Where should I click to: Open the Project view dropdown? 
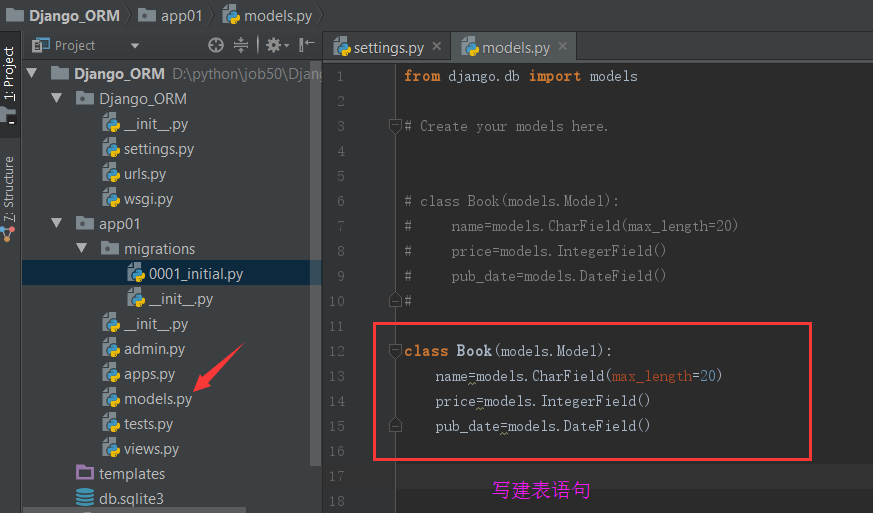click(x=135, y=46)
